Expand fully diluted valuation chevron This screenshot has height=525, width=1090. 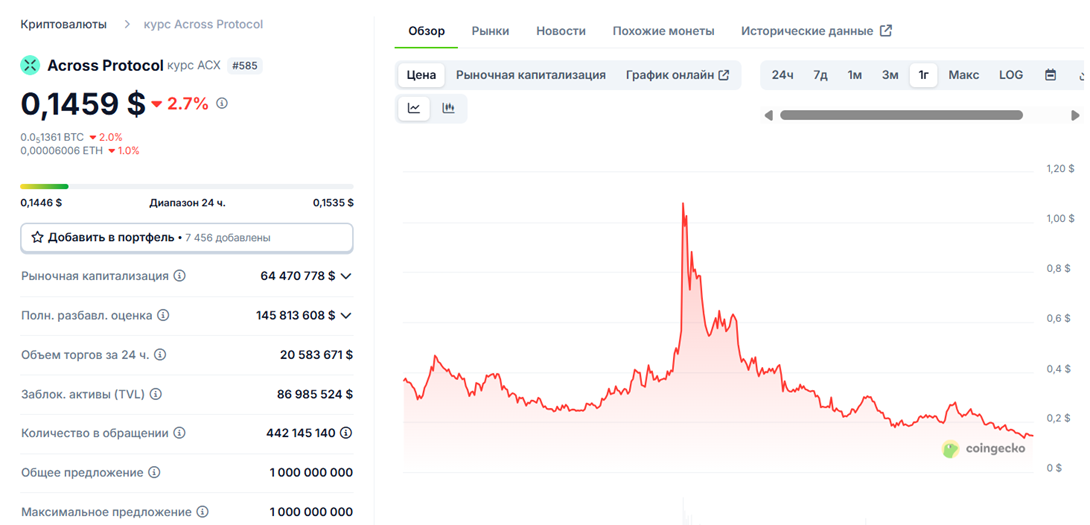coord(346,316)
